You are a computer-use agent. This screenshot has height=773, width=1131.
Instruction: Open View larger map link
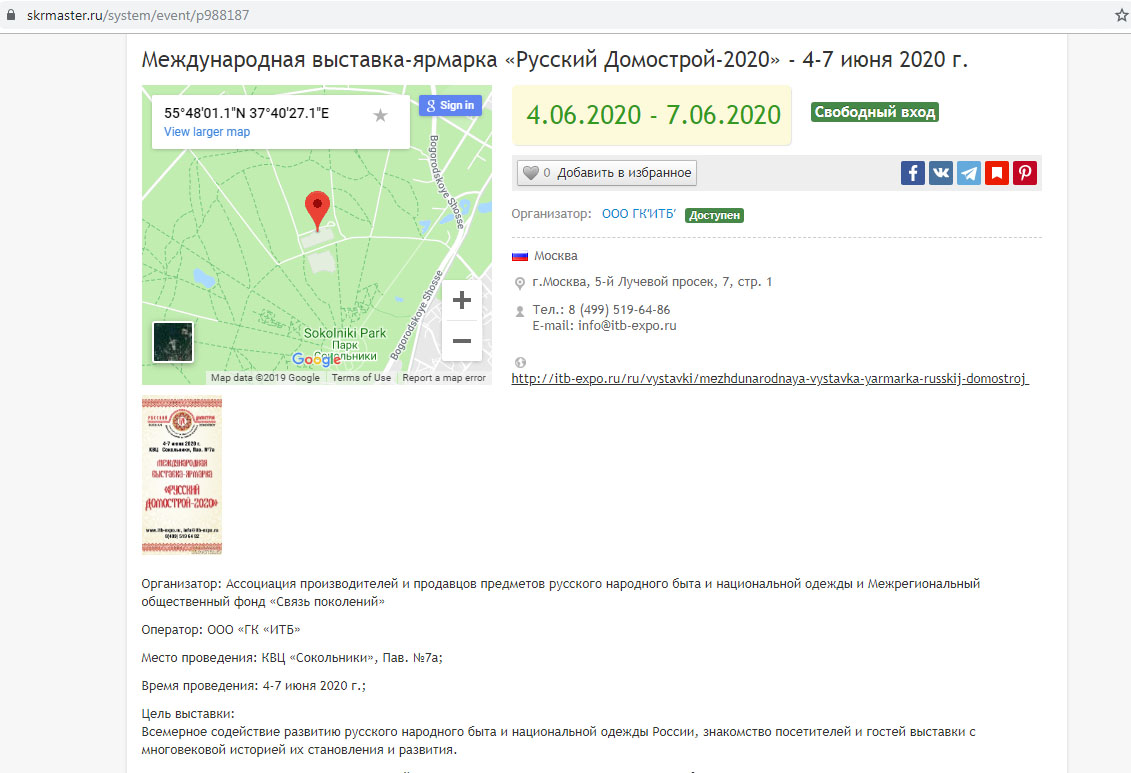coord(207,132)
